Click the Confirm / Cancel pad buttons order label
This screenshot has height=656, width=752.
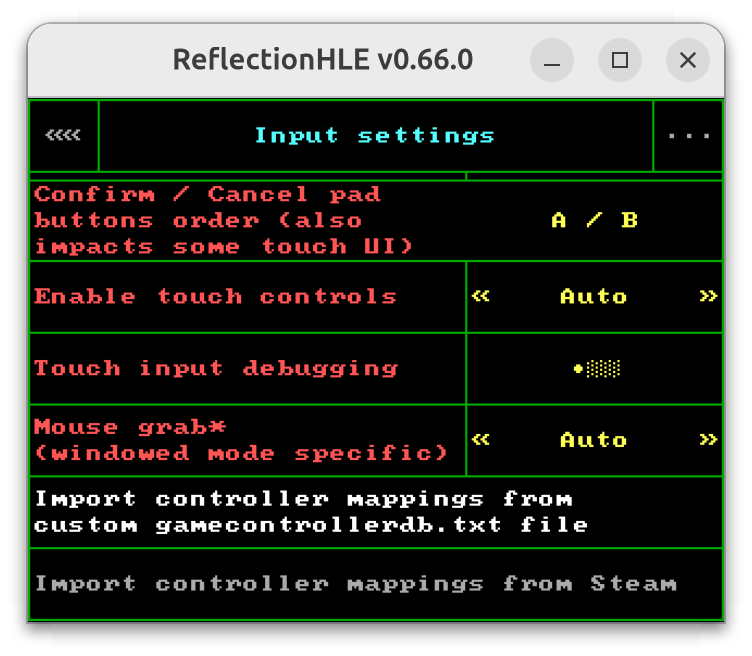(x=223, y=221)
